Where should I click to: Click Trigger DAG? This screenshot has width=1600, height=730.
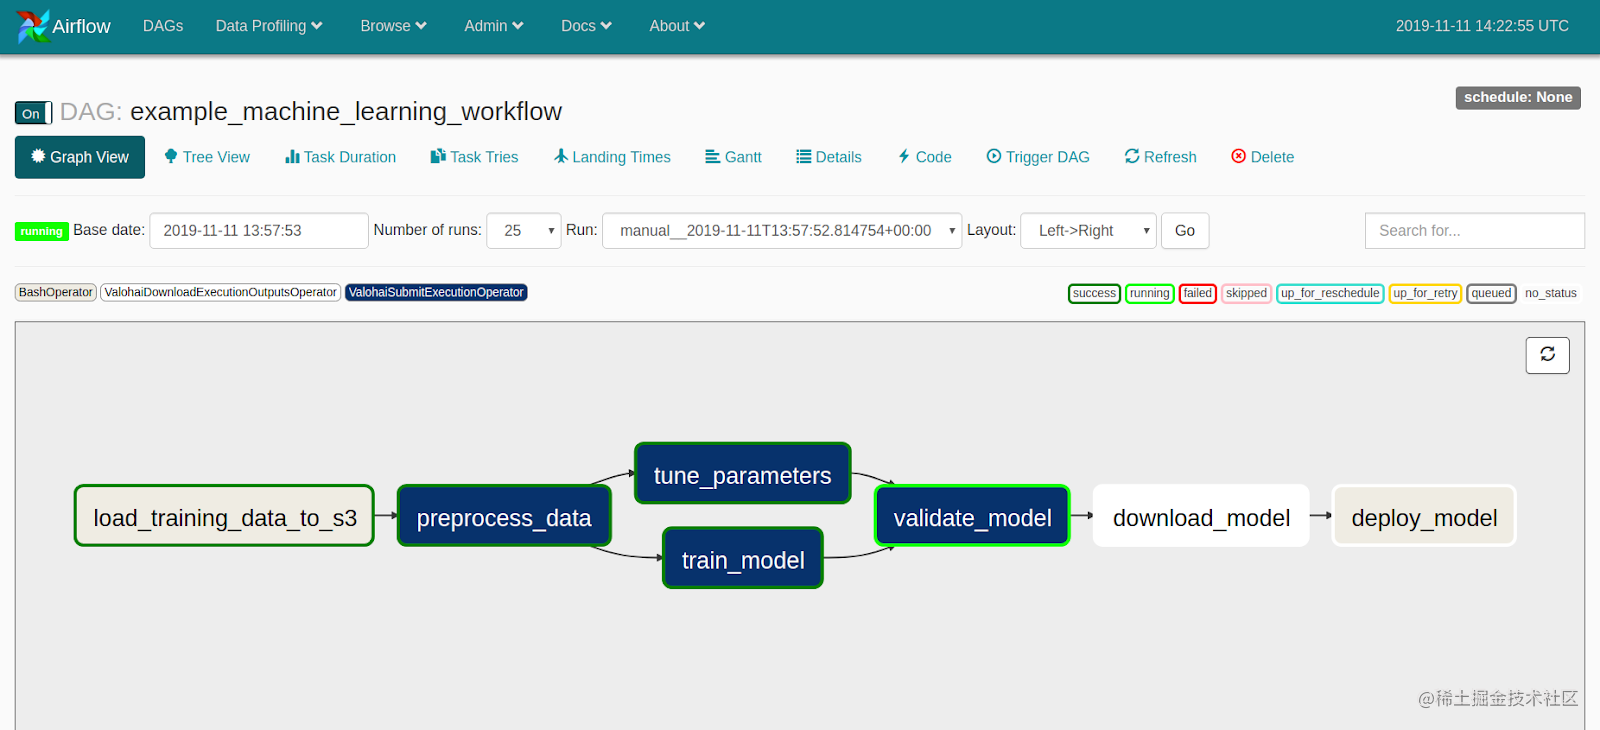click(1038, 157)
